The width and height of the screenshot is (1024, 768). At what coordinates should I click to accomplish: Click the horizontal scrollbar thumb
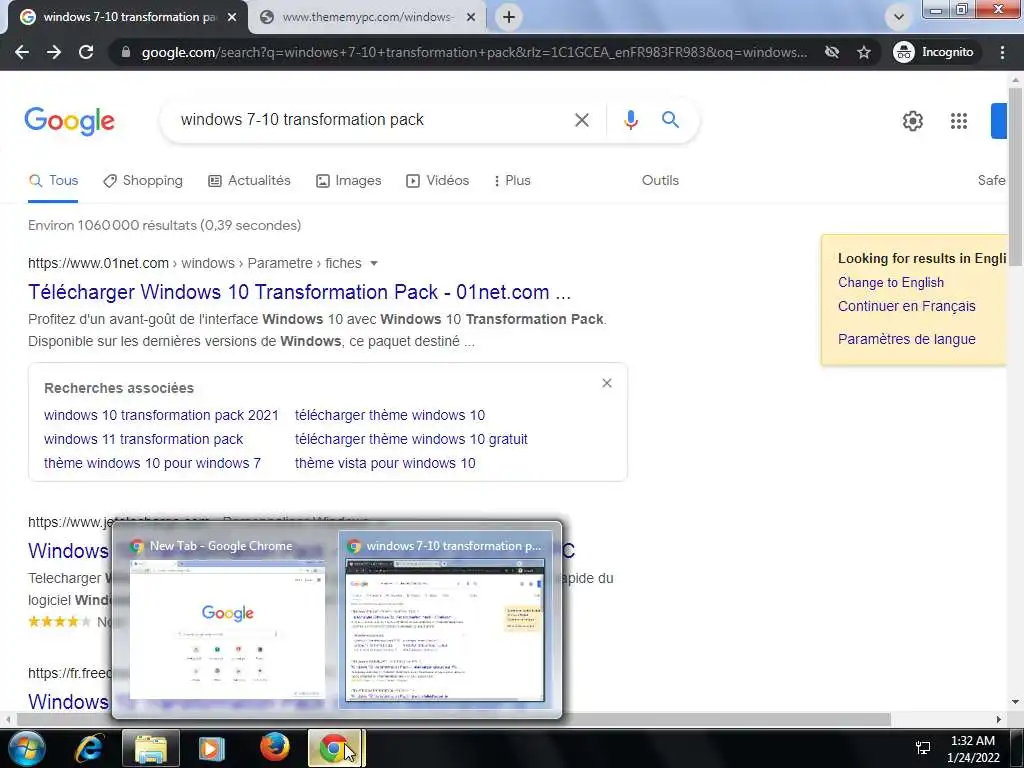tap(454, 719)
